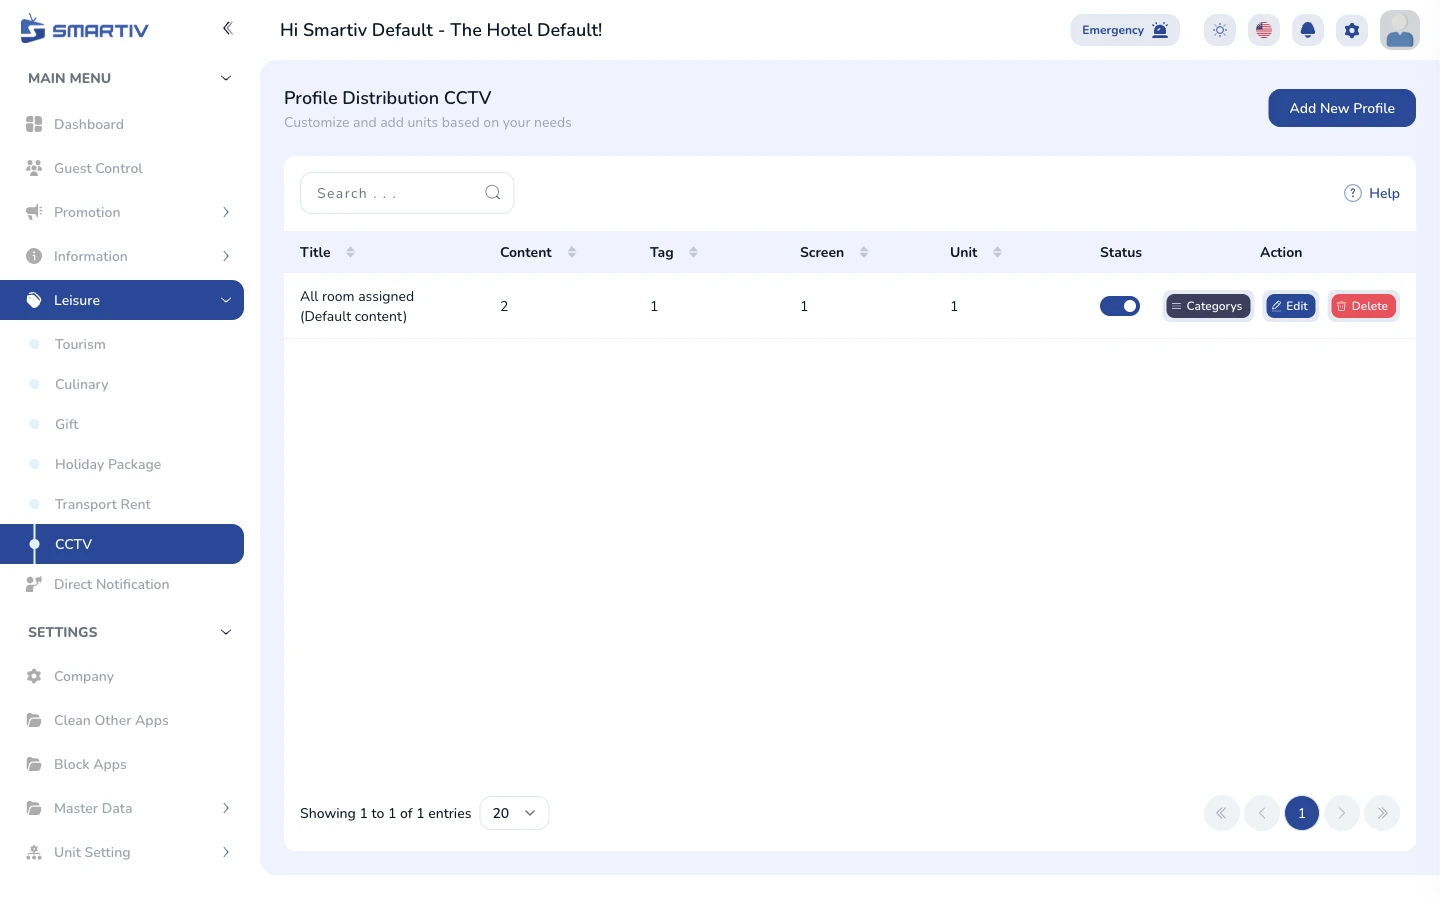This screenshot has width=1440, height=900.
Task: Go to previous page pagination button
Action: click(1262, 813)
